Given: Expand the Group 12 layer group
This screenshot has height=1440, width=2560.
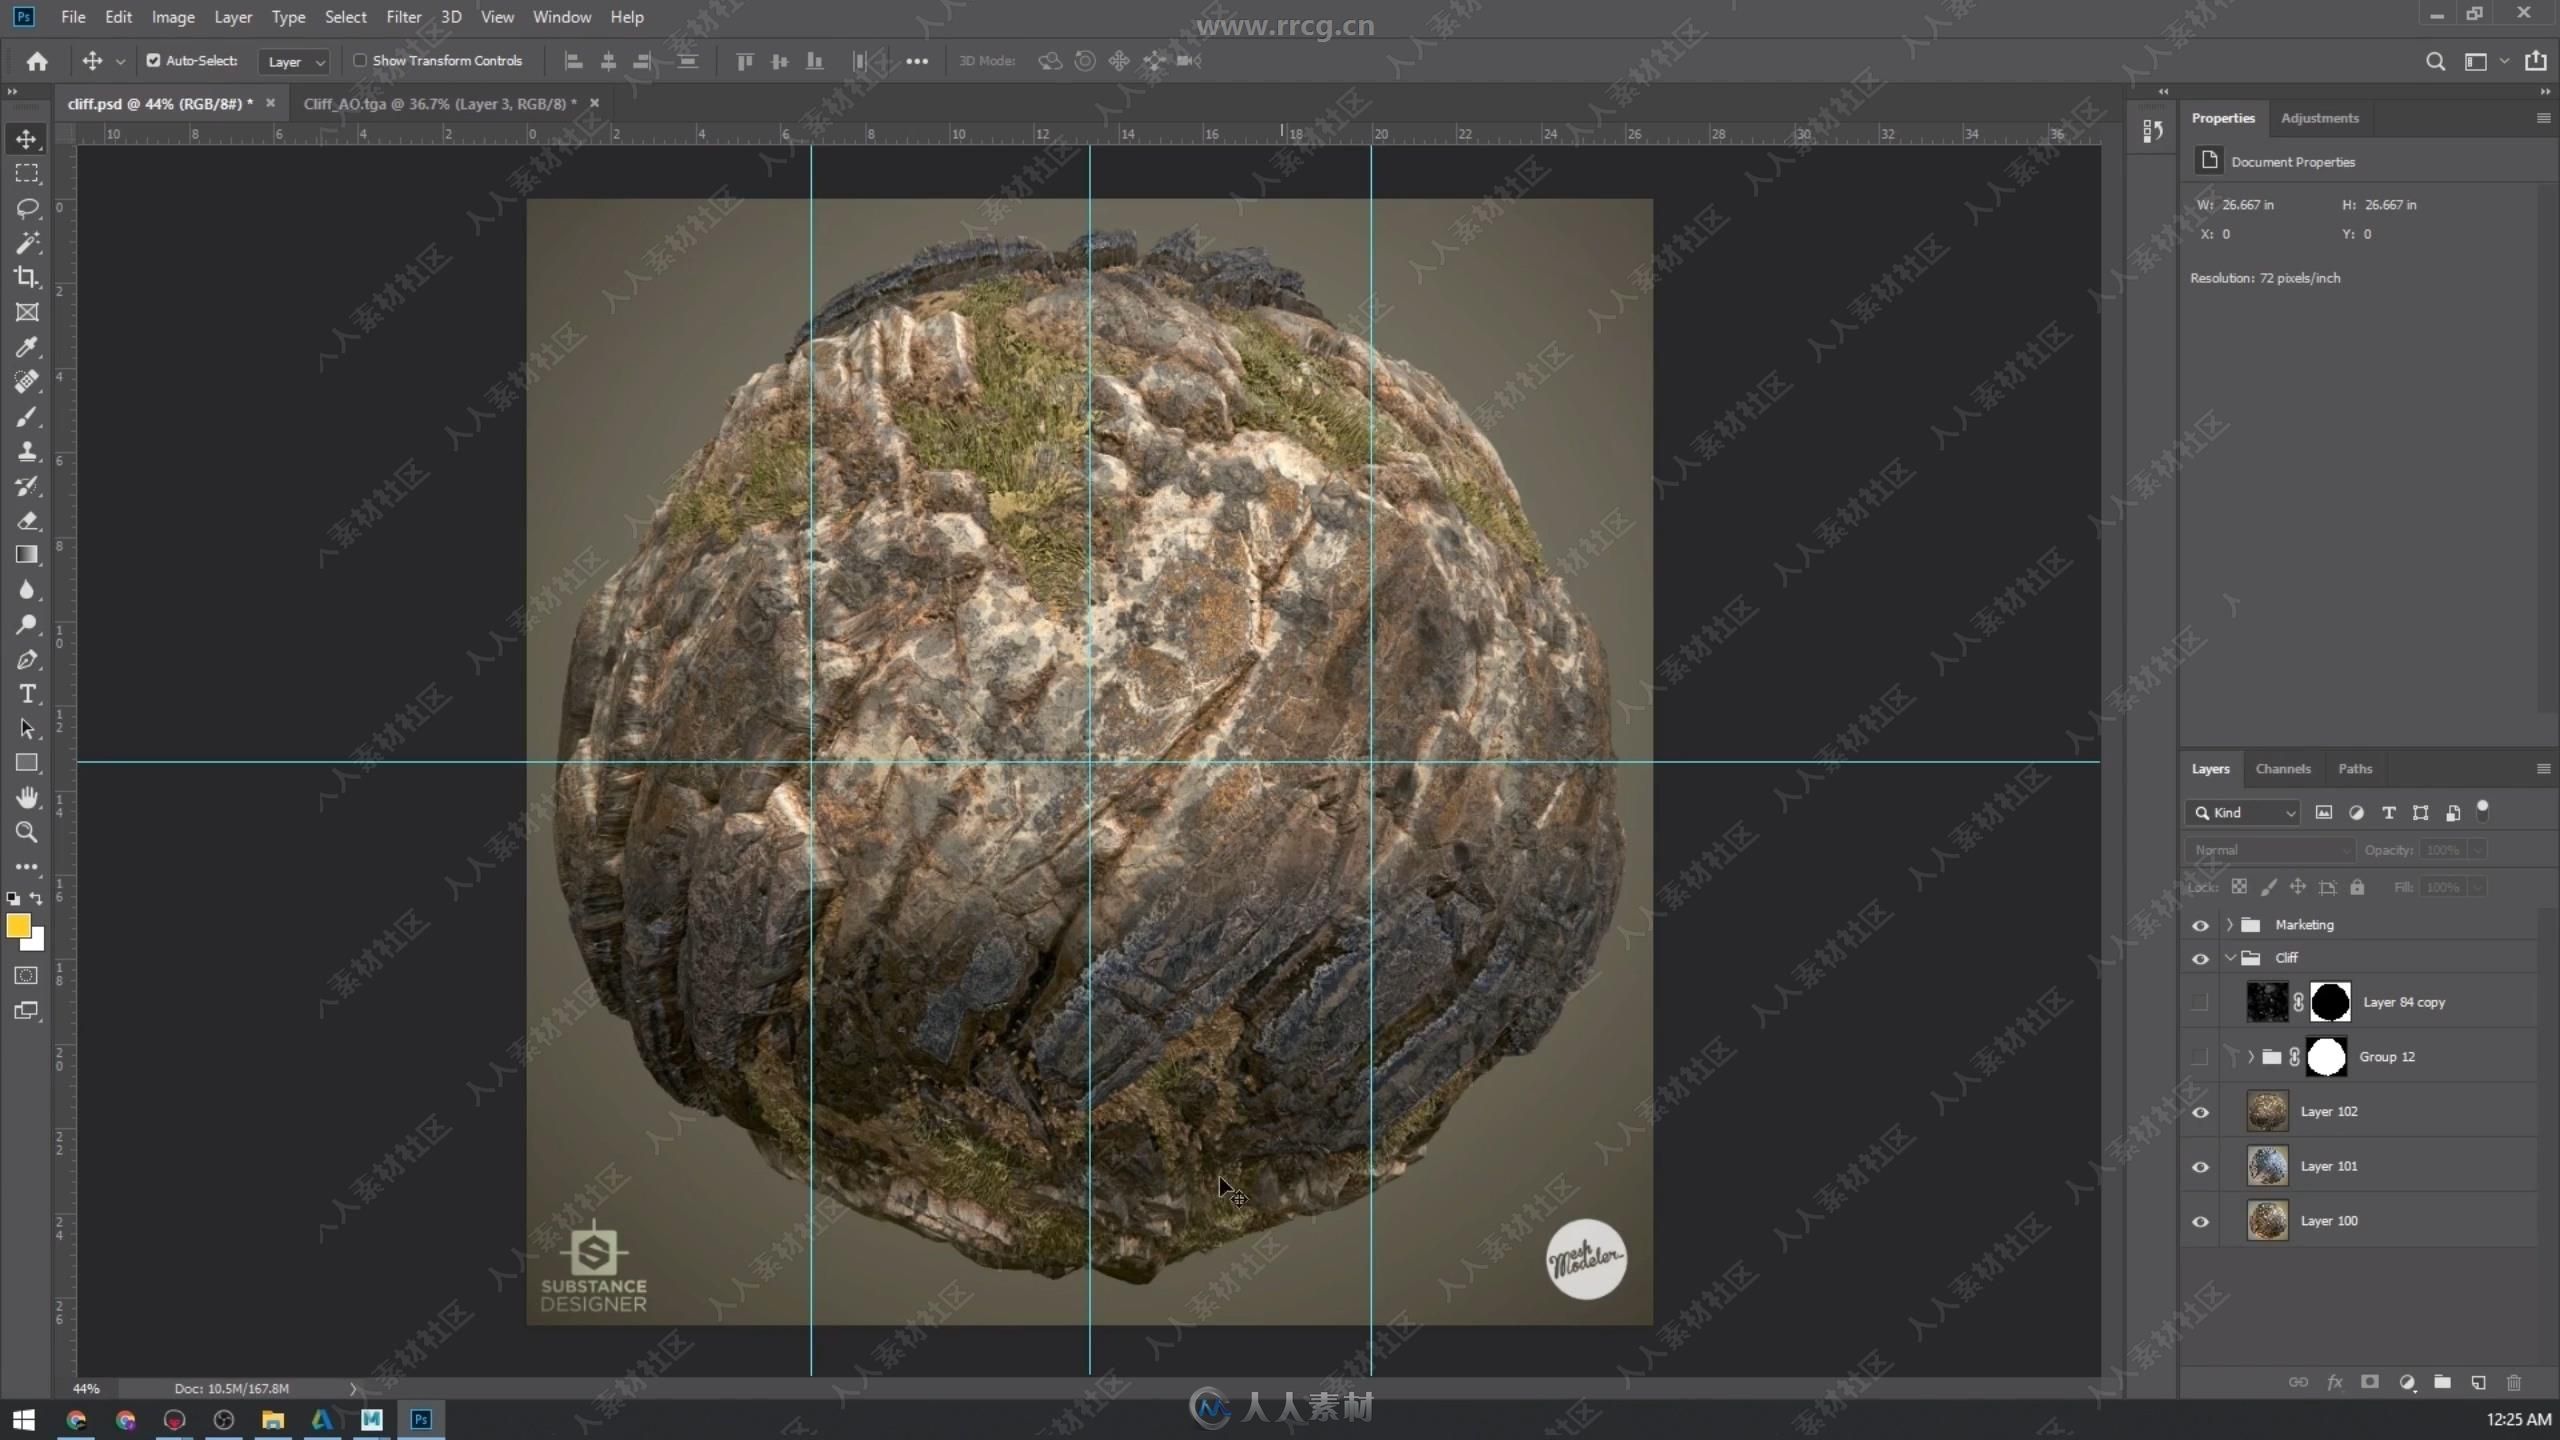Looking at the screenshot, I should [x=2251, y=1055].
